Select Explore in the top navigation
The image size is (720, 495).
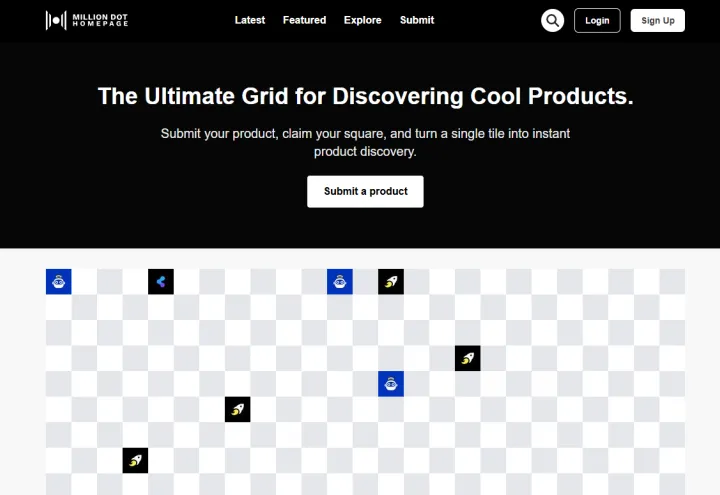[x=363, y=20]
